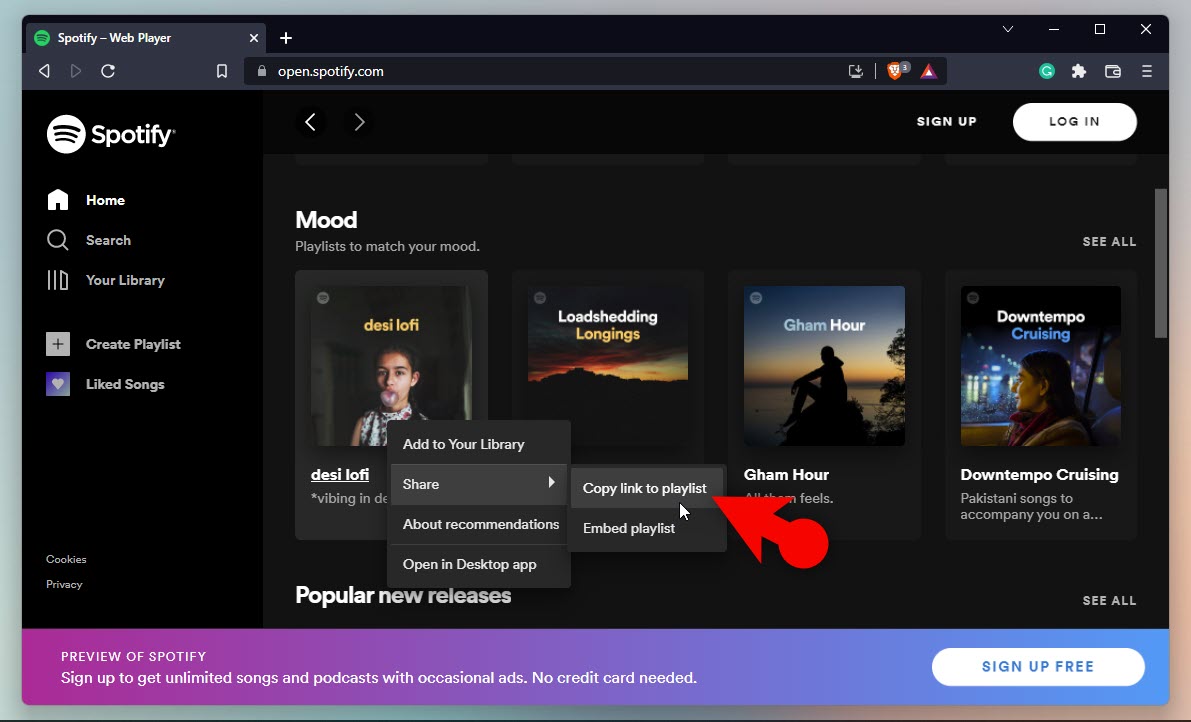The image size is (1191, 722).
Task: Go back with the browser back arrow
Action: [44, 71]
